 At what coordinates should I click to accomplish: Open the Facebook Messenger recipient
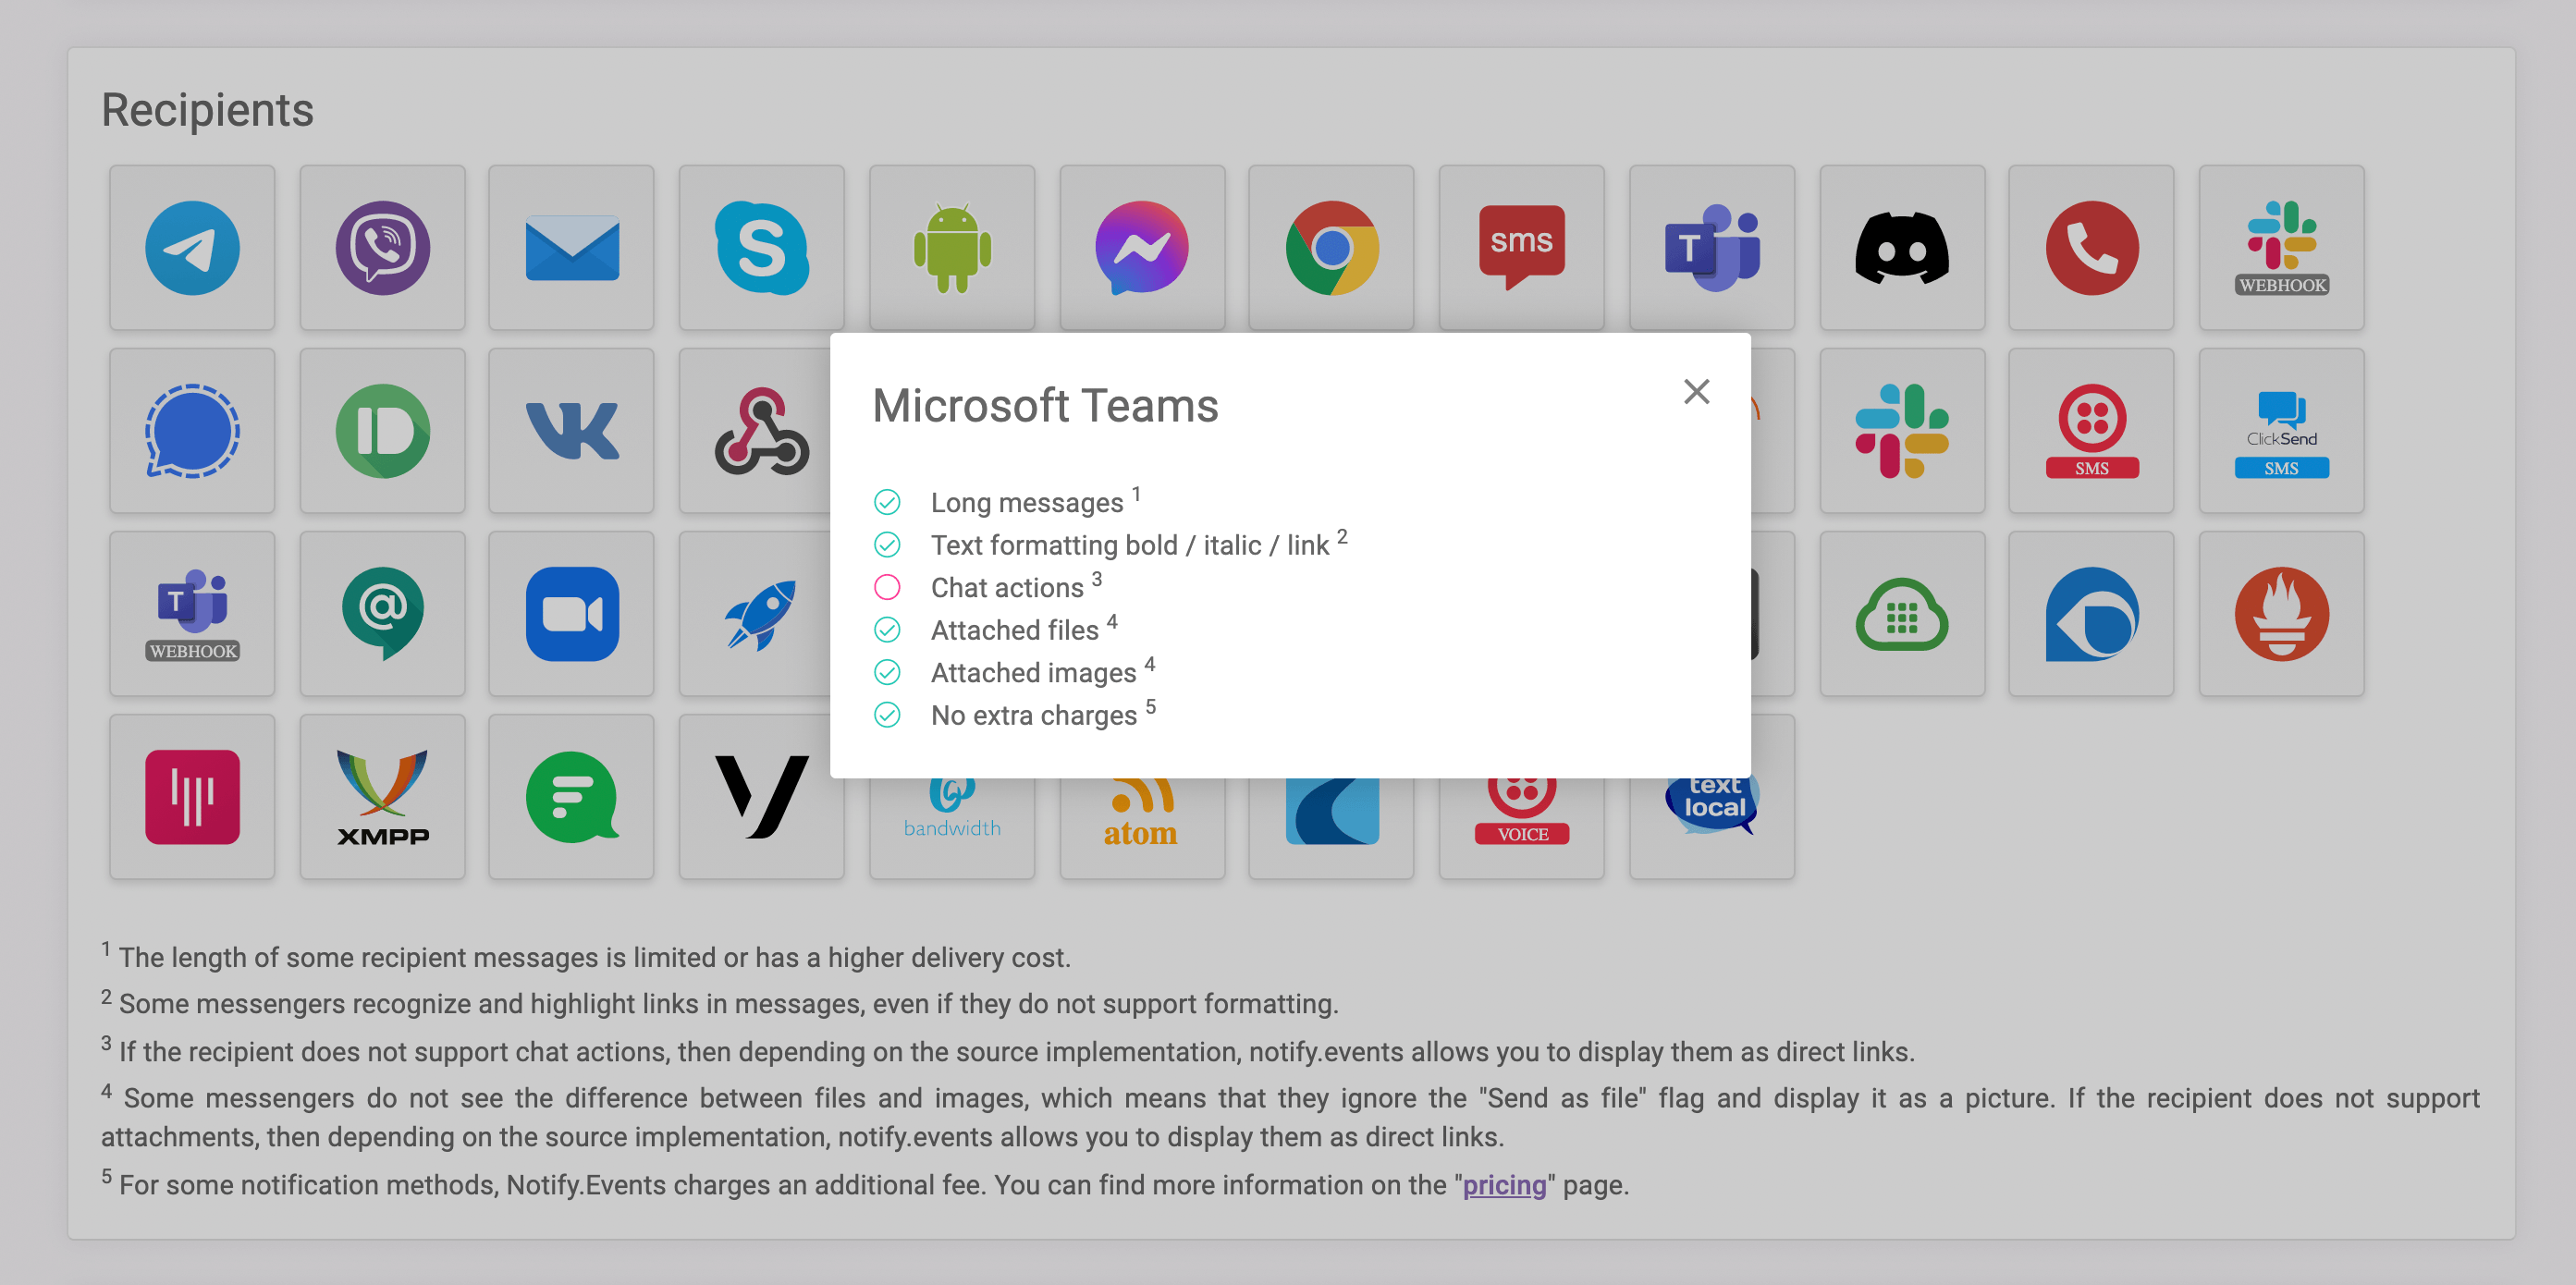pos(1141,247)
